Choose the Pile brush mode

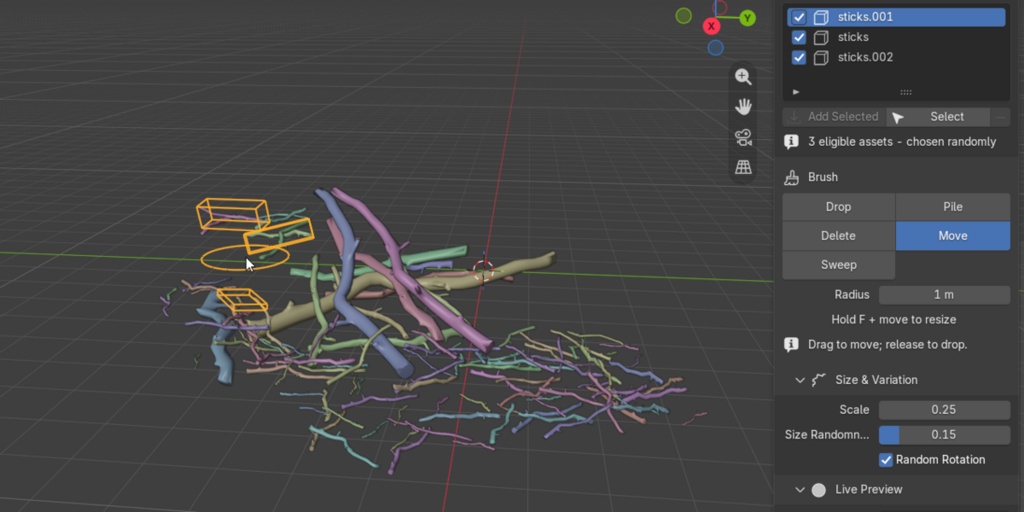point(953,206)
